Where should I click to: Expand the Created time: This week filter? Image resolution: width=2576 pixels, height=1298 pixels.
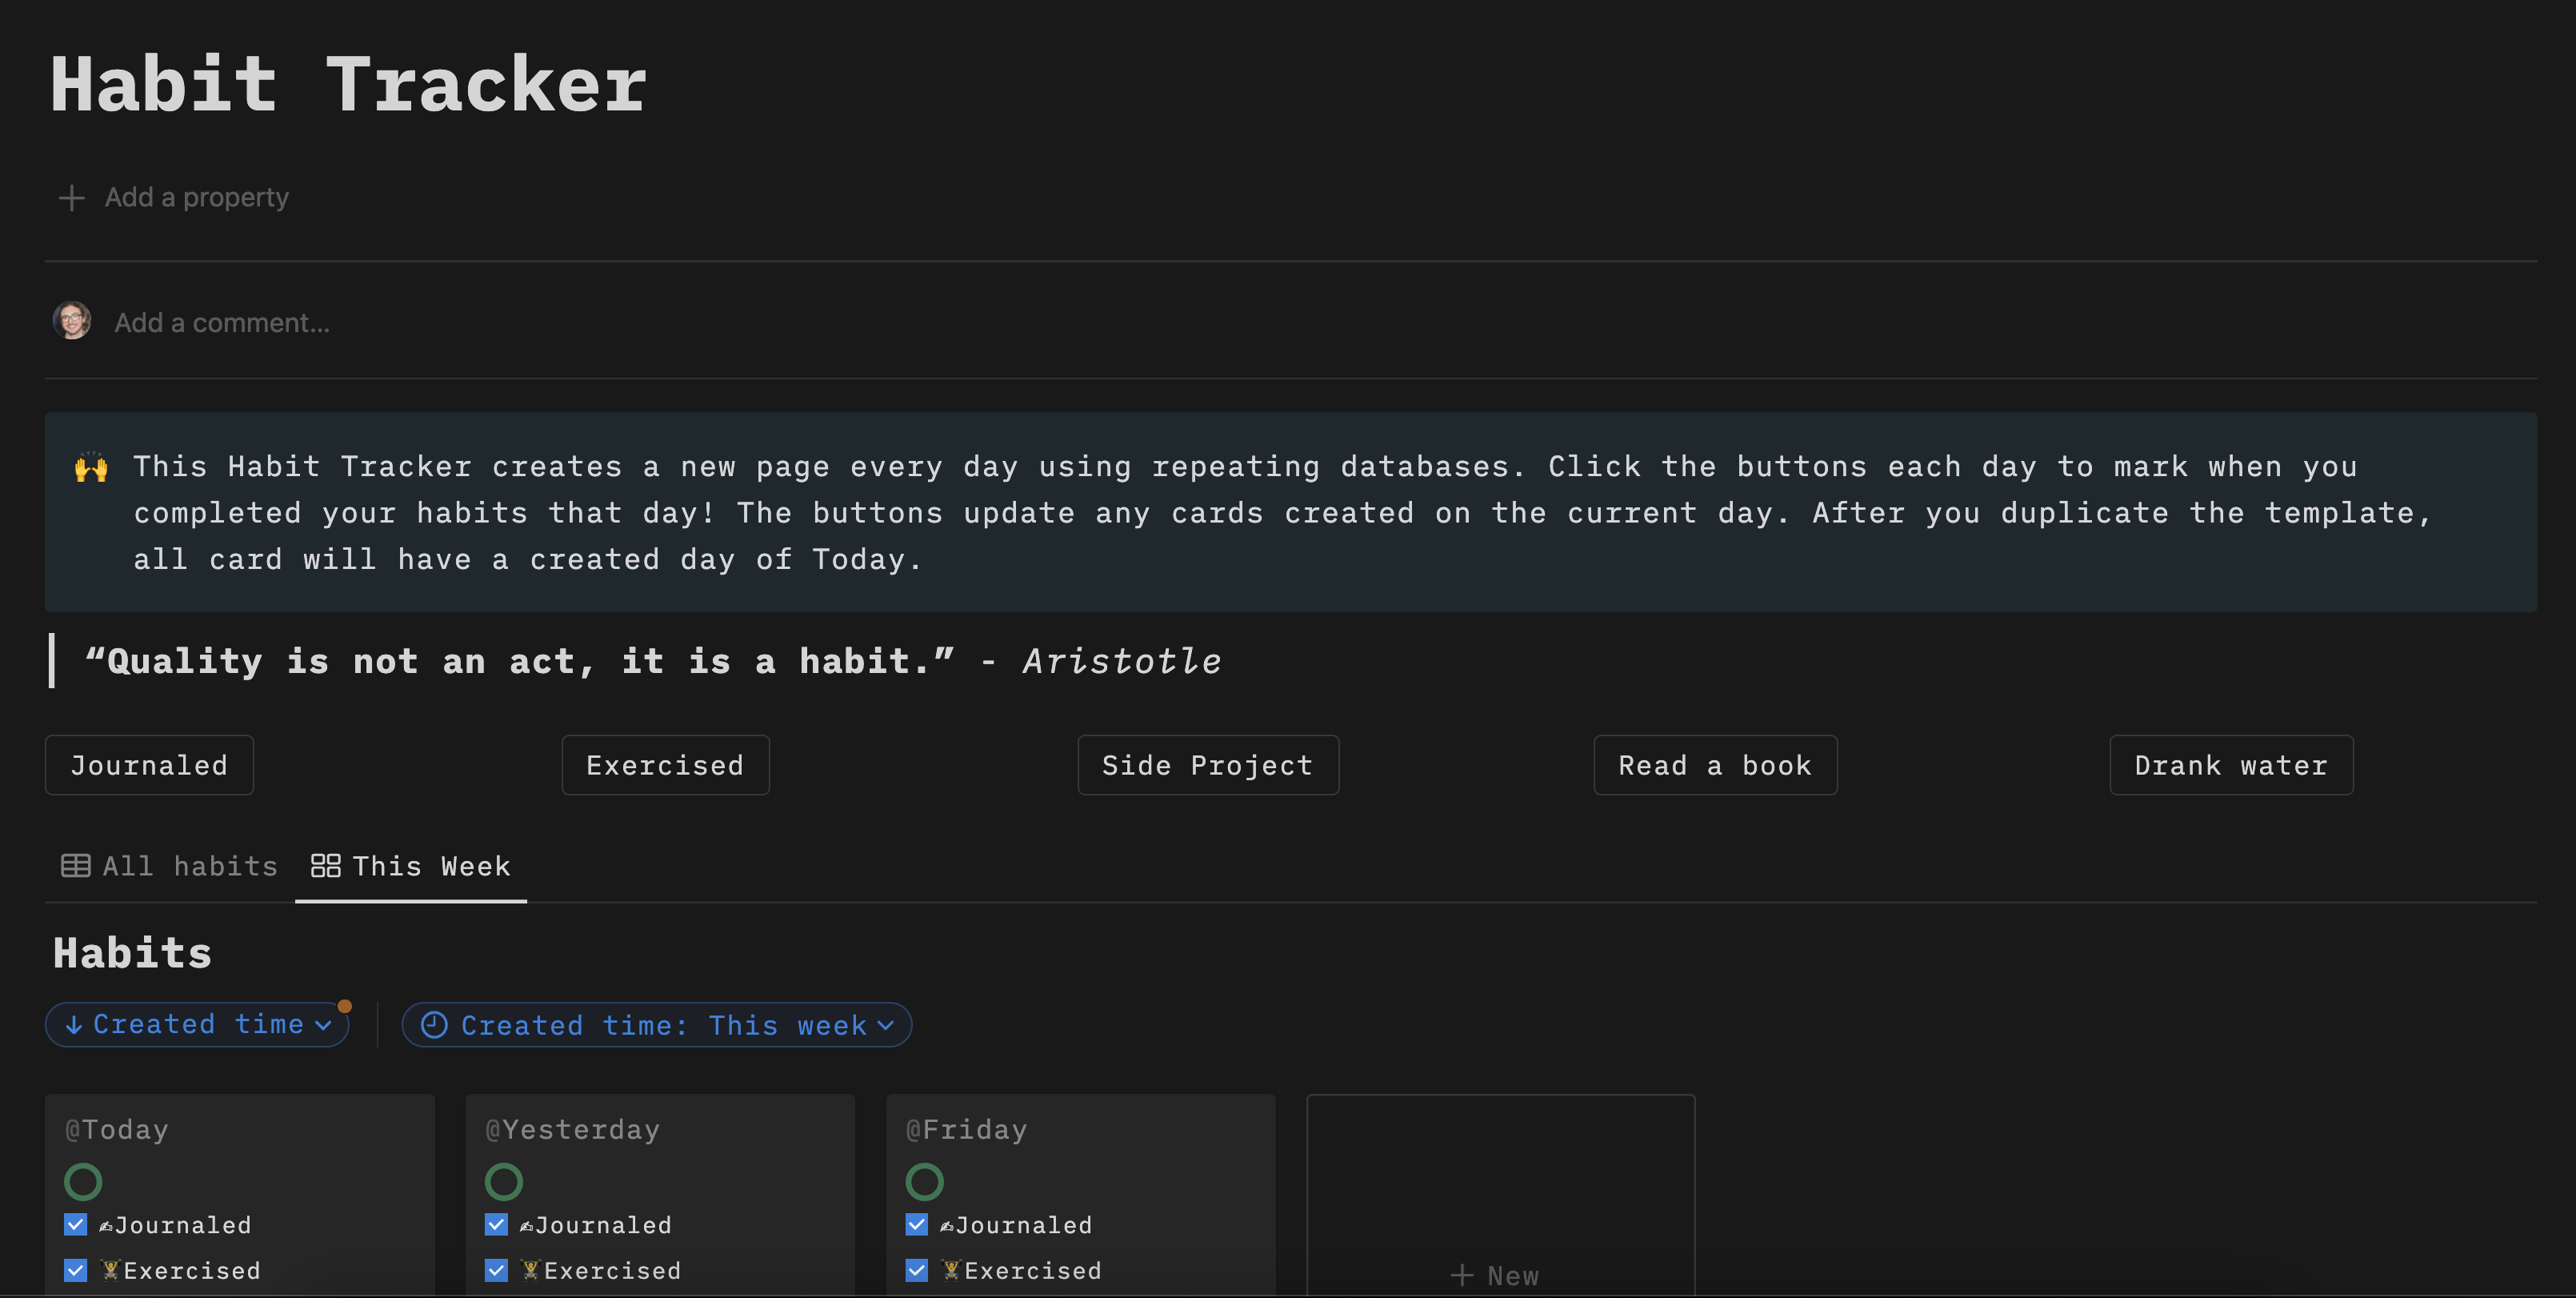pyautogui.click(x=655, y=1025)
